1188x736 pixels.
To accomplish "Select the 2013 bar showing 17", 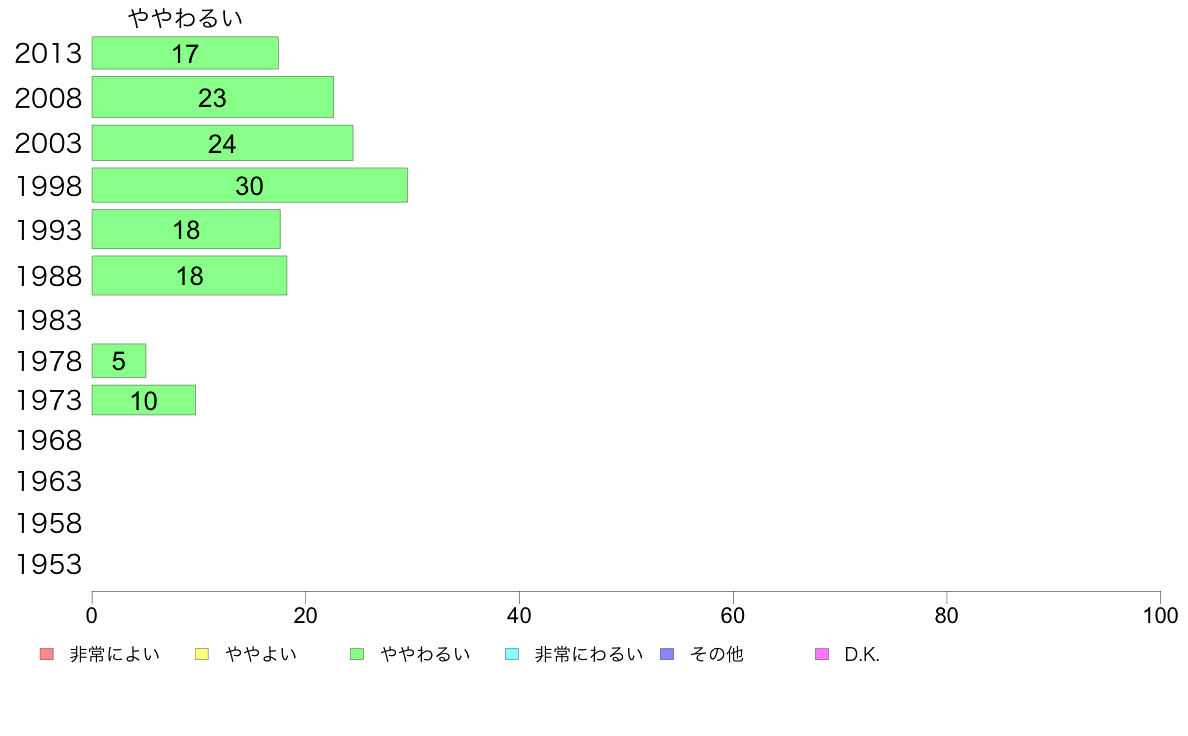I will tap(185, 53).
